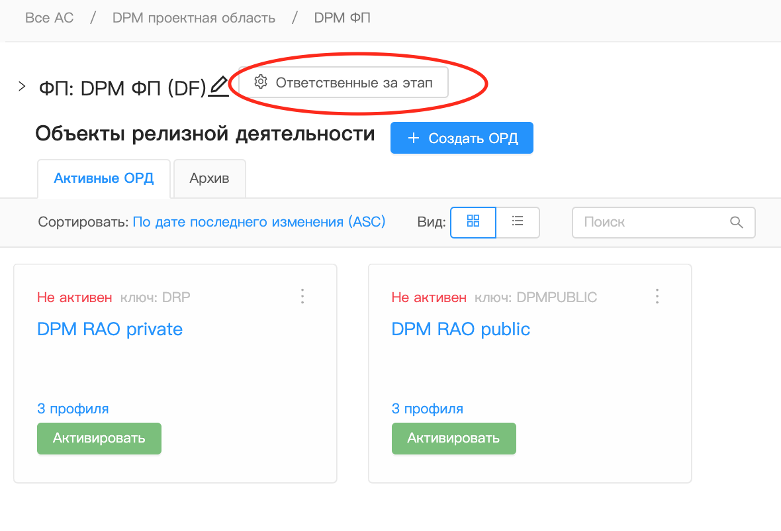Switch to list view icon
This screenshot has height=531, width=781.
[x=518, y=222]
